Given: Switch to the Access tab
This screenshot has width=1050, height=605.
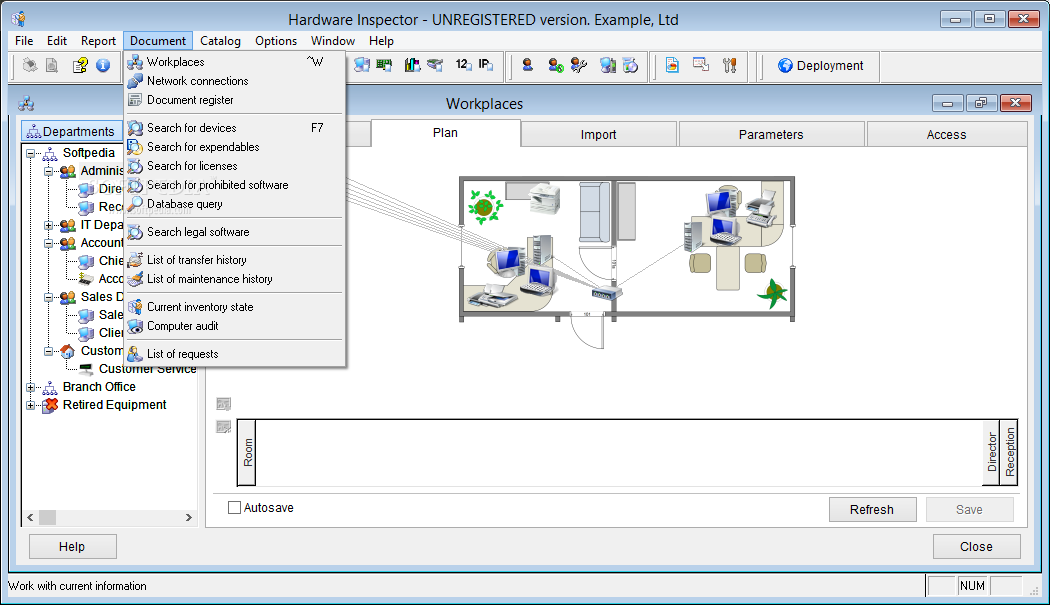Looking at the screenshot, I should tap(946, 135).
